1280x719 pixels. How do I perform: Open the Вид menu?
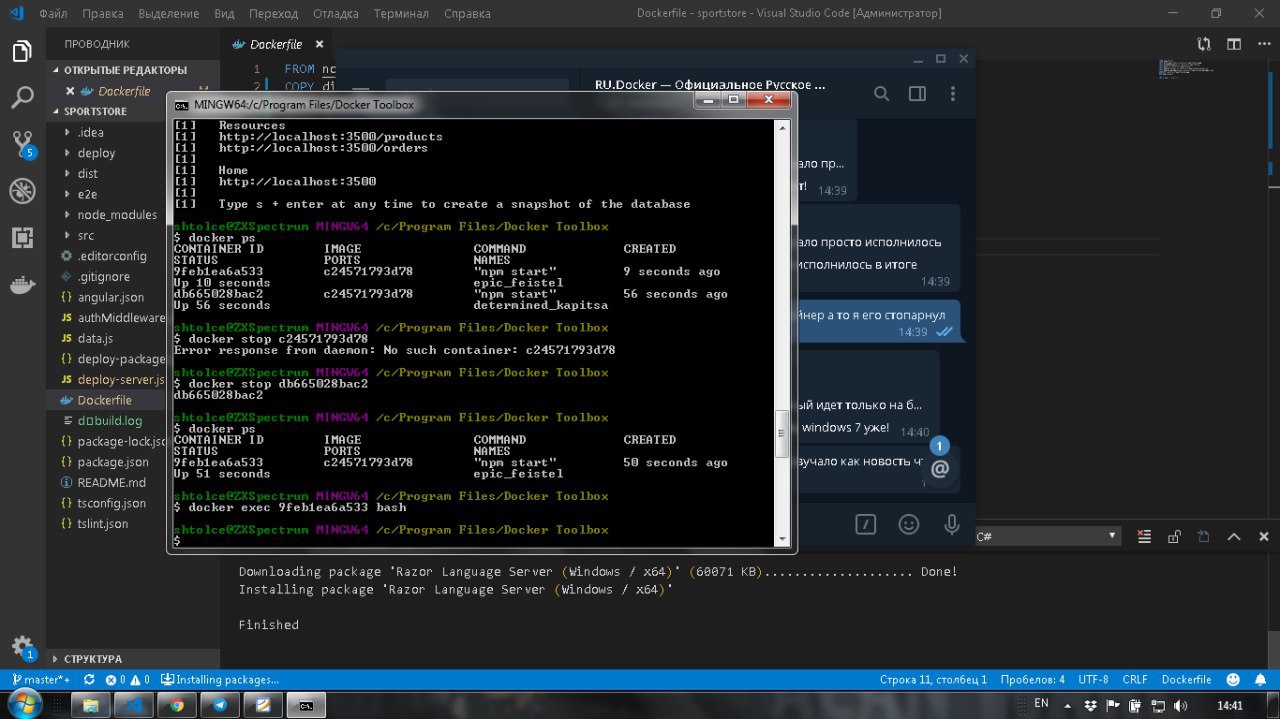[224, 13]
